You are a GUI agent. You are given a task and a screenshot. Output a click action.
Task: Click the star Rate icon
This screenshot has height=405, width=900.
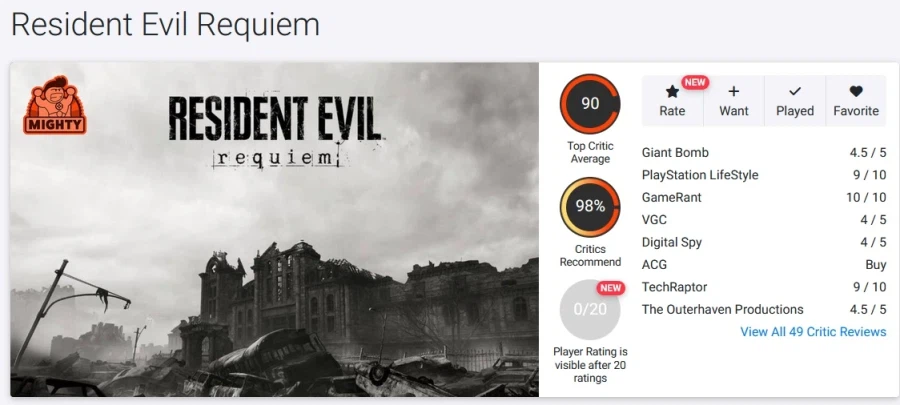pyautogui.click(x=672, y=92)
